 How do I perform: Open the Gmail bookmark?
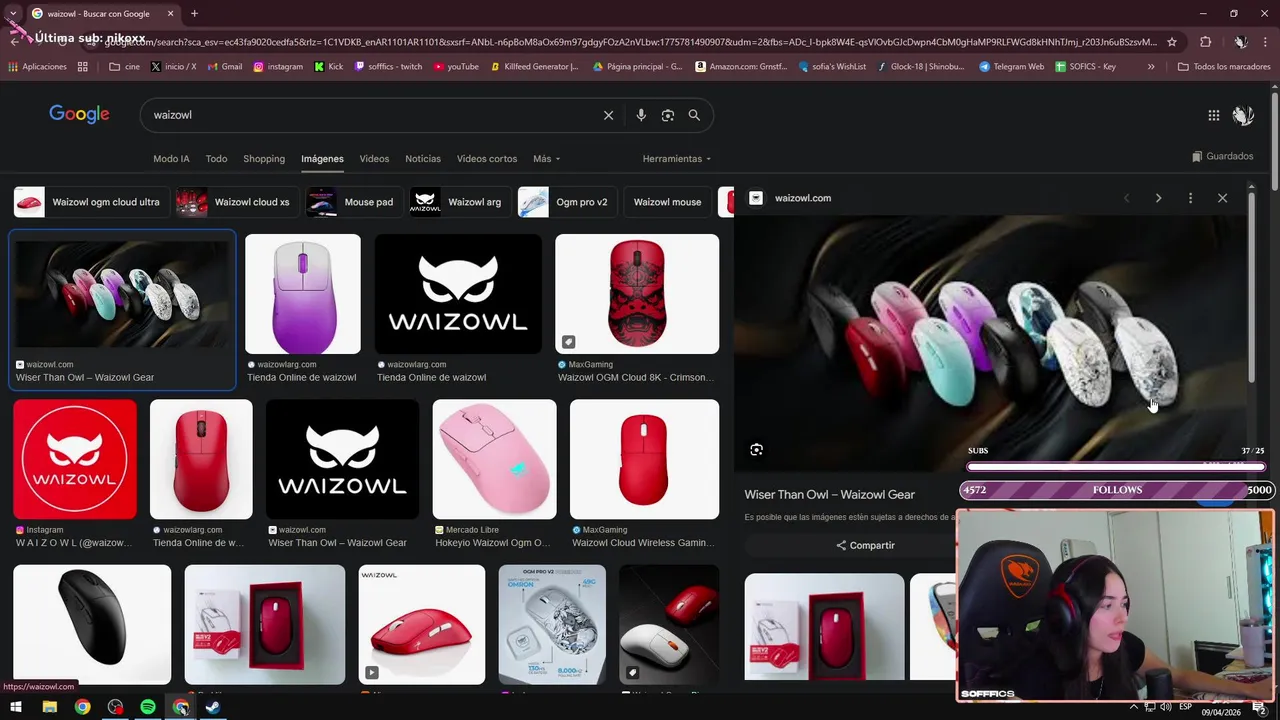[225, 67]
